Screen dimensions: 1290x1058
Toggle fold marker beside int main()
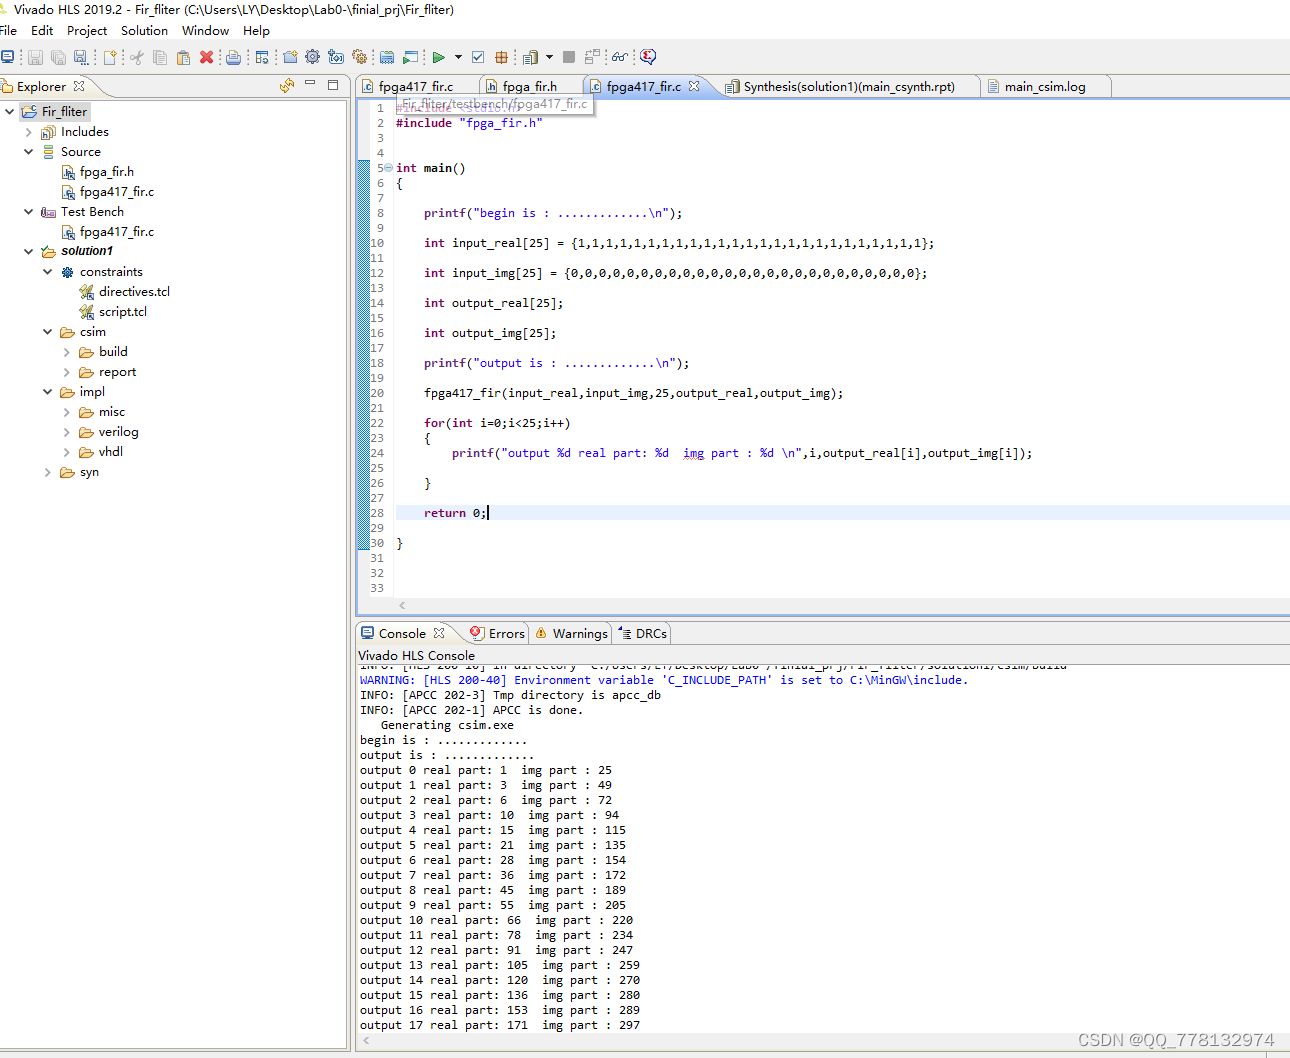click(x=388, y=168)
